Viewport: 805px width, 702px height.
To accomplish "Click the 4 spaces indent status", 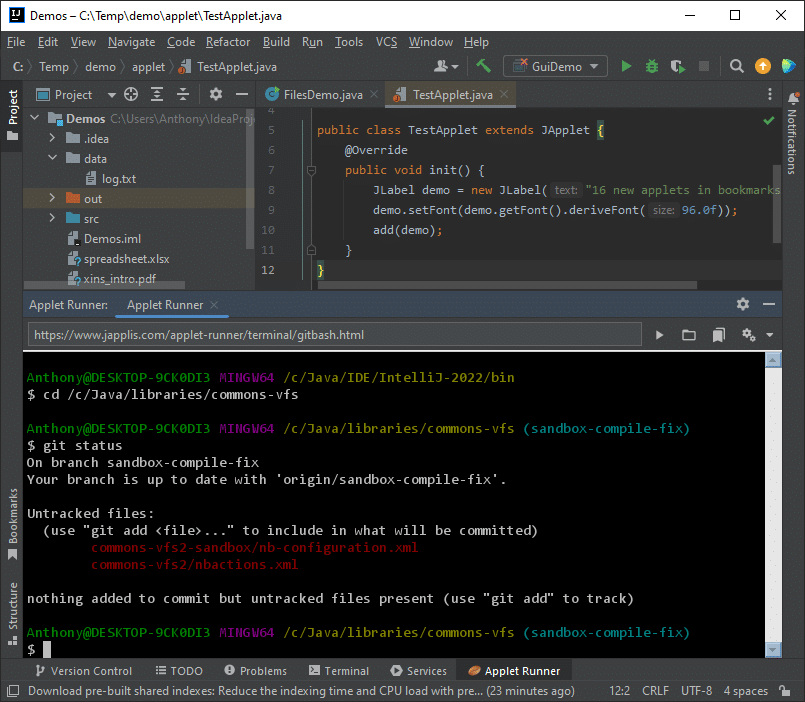I will click(745, 691).
